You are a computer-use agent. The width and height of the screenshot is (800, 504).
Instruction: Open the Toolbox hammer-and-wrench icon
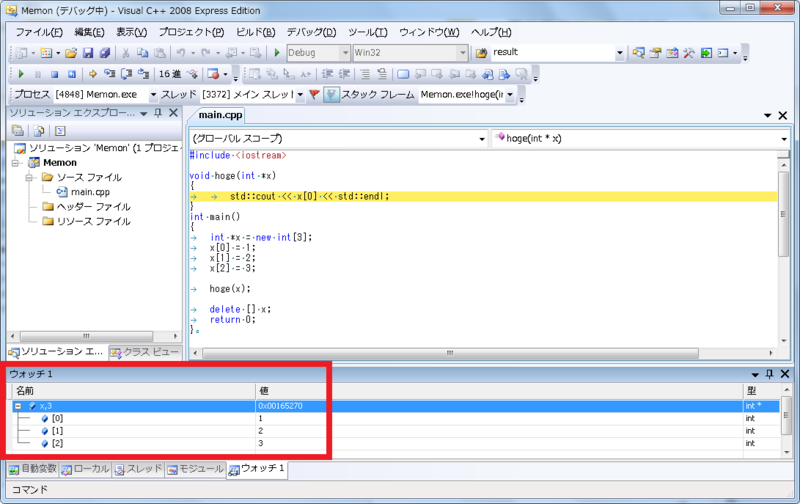point(689,53)
